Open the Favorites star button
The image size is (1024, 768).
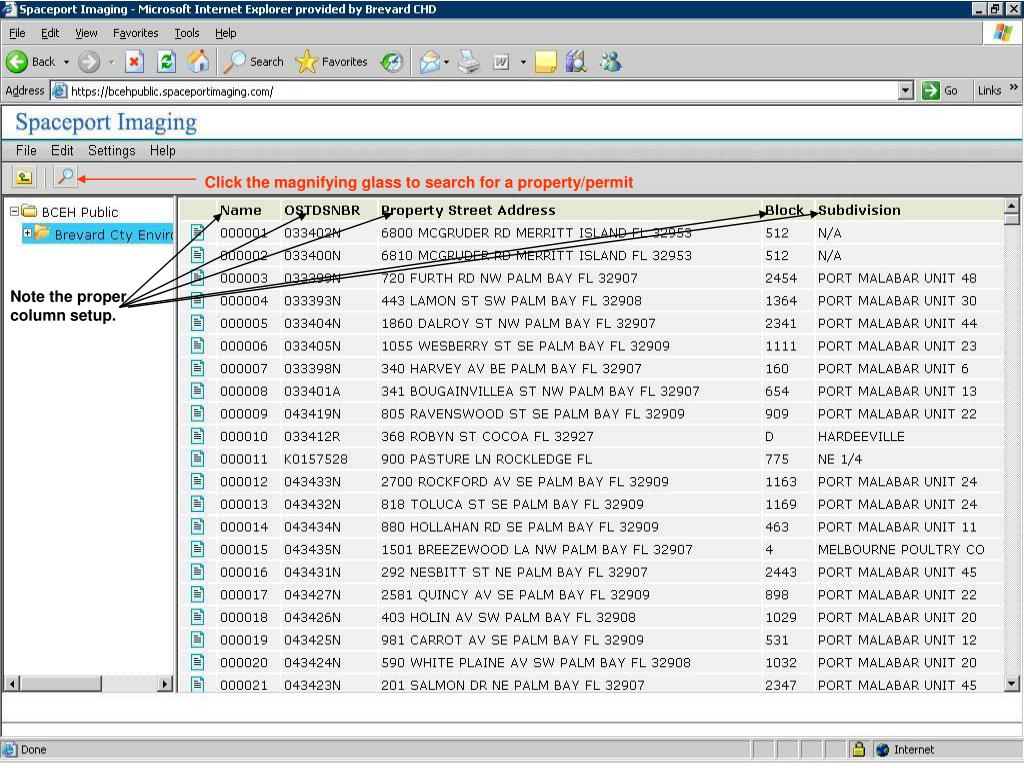pyautogui.click(x=332, y=62)
